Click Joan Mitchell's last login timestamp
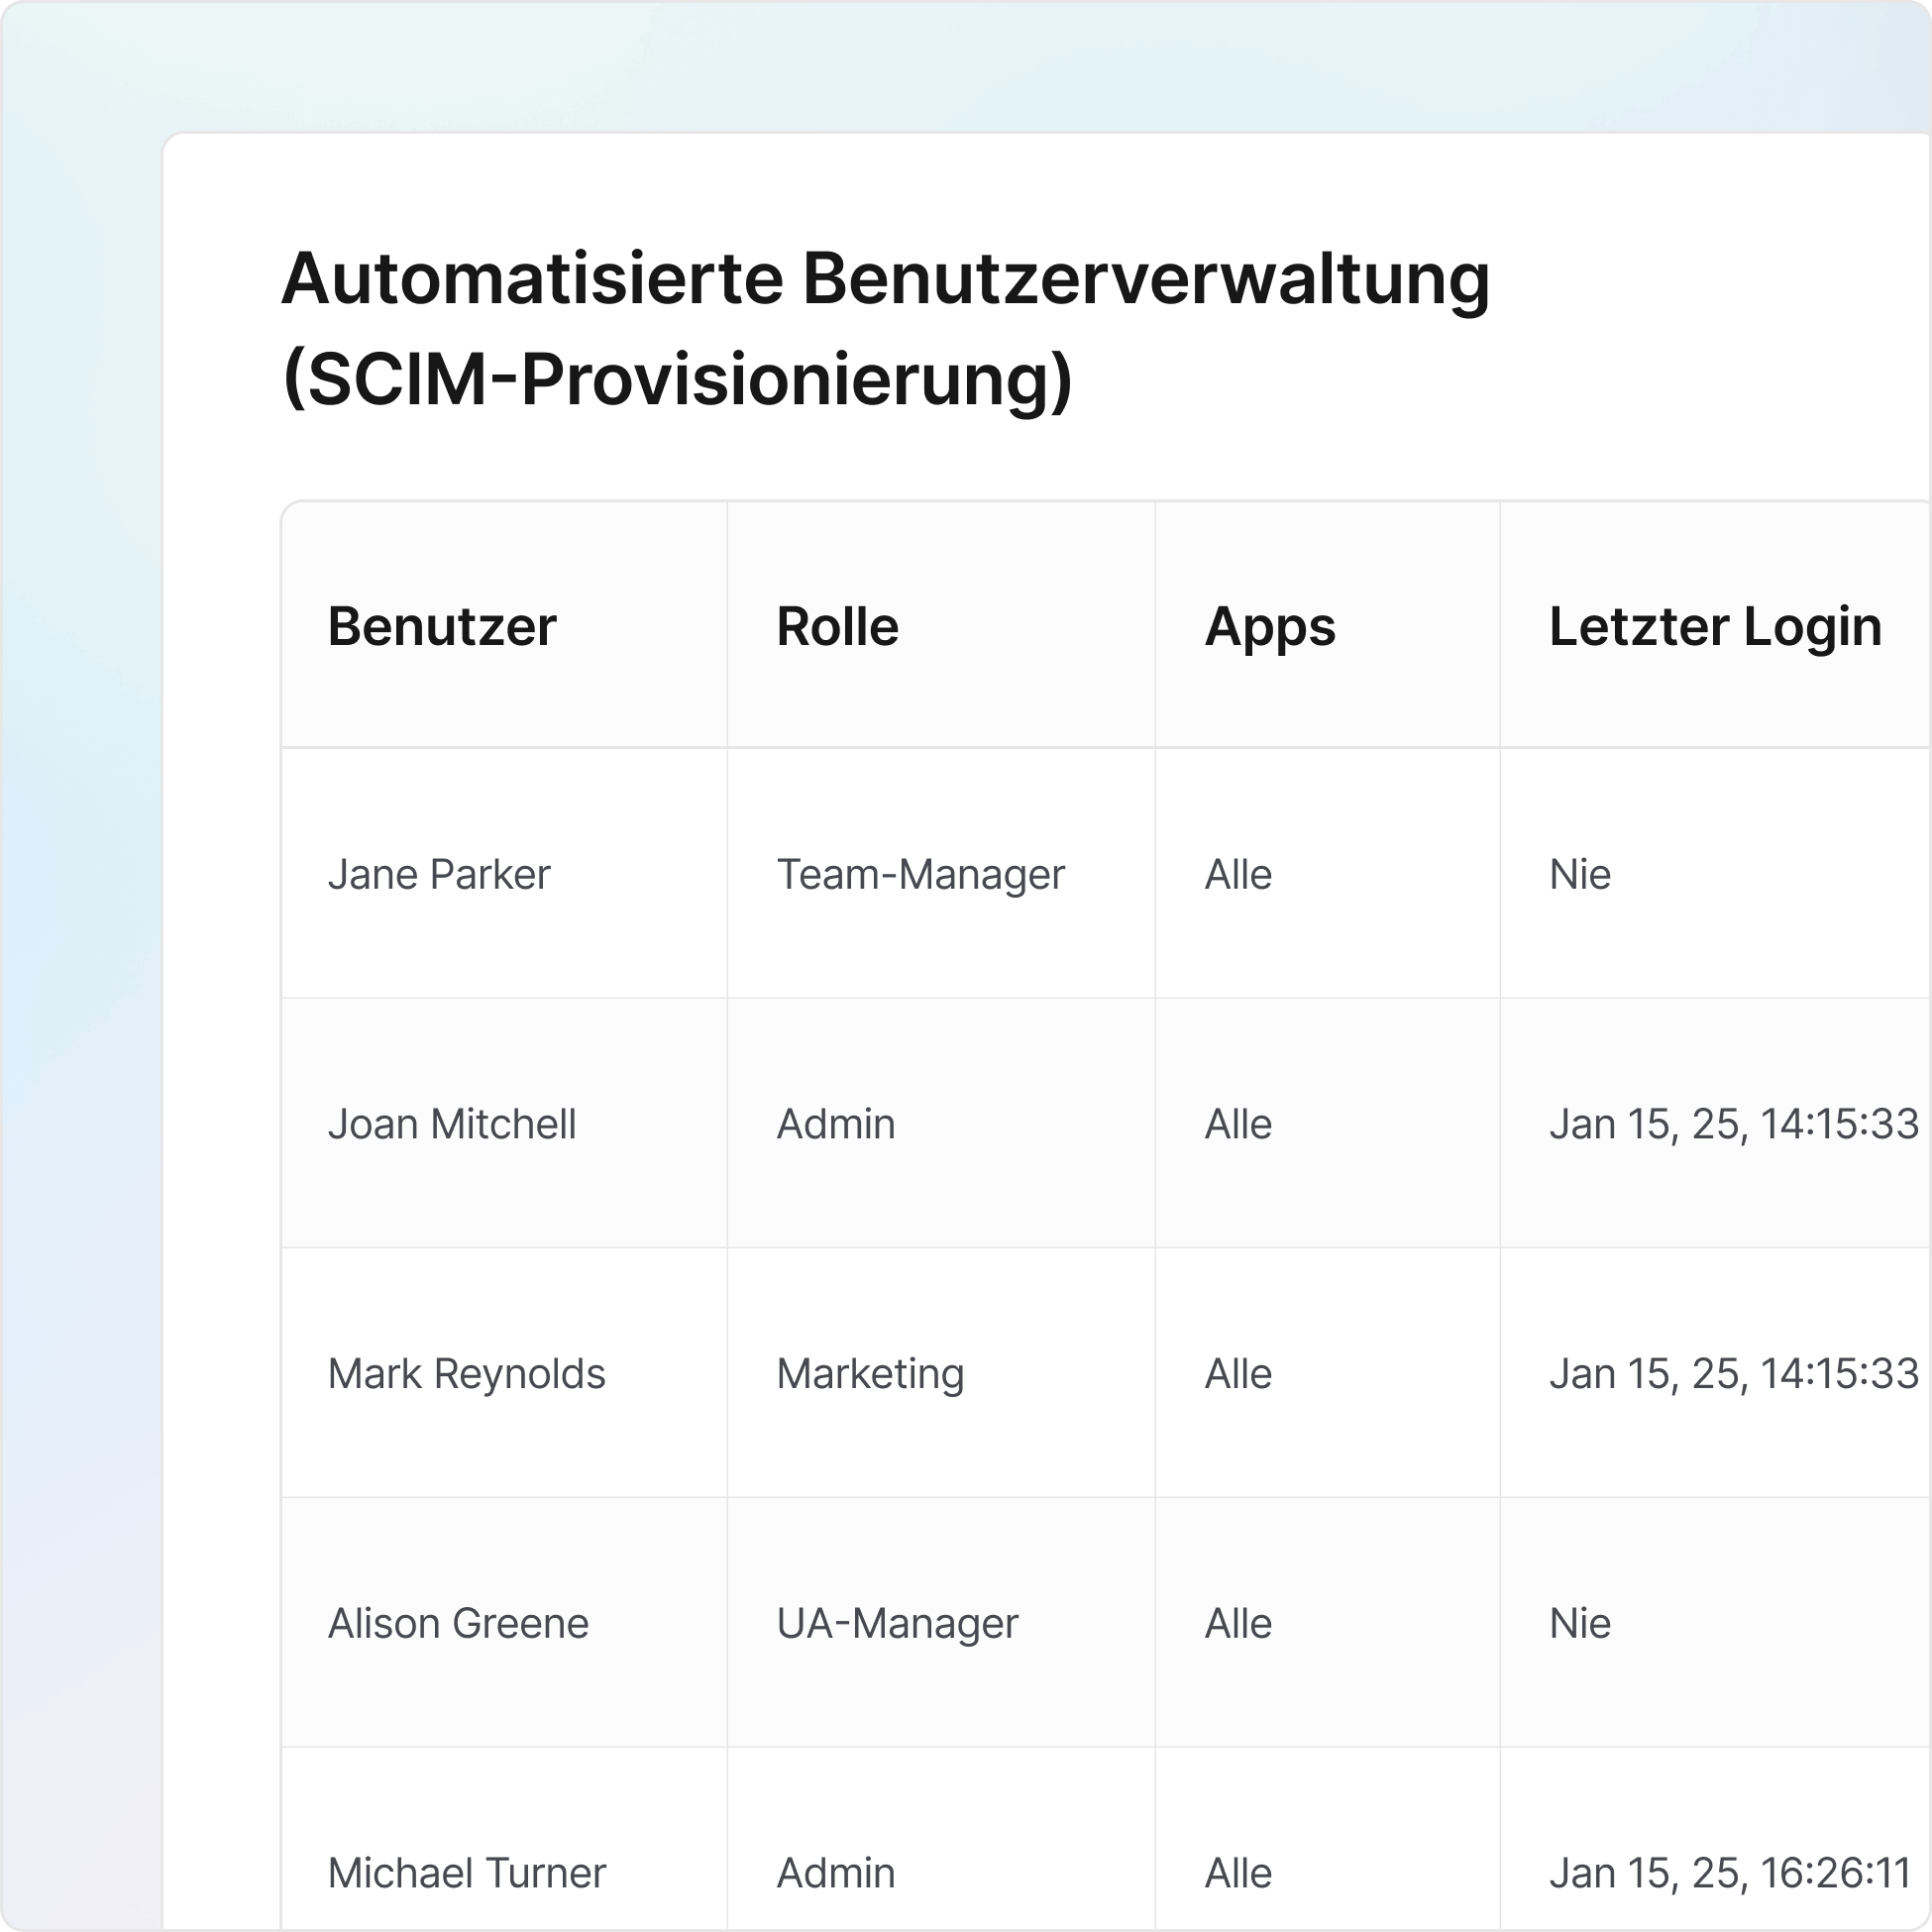The image size is (1932, 1932). click(x=1733, y=1124)
